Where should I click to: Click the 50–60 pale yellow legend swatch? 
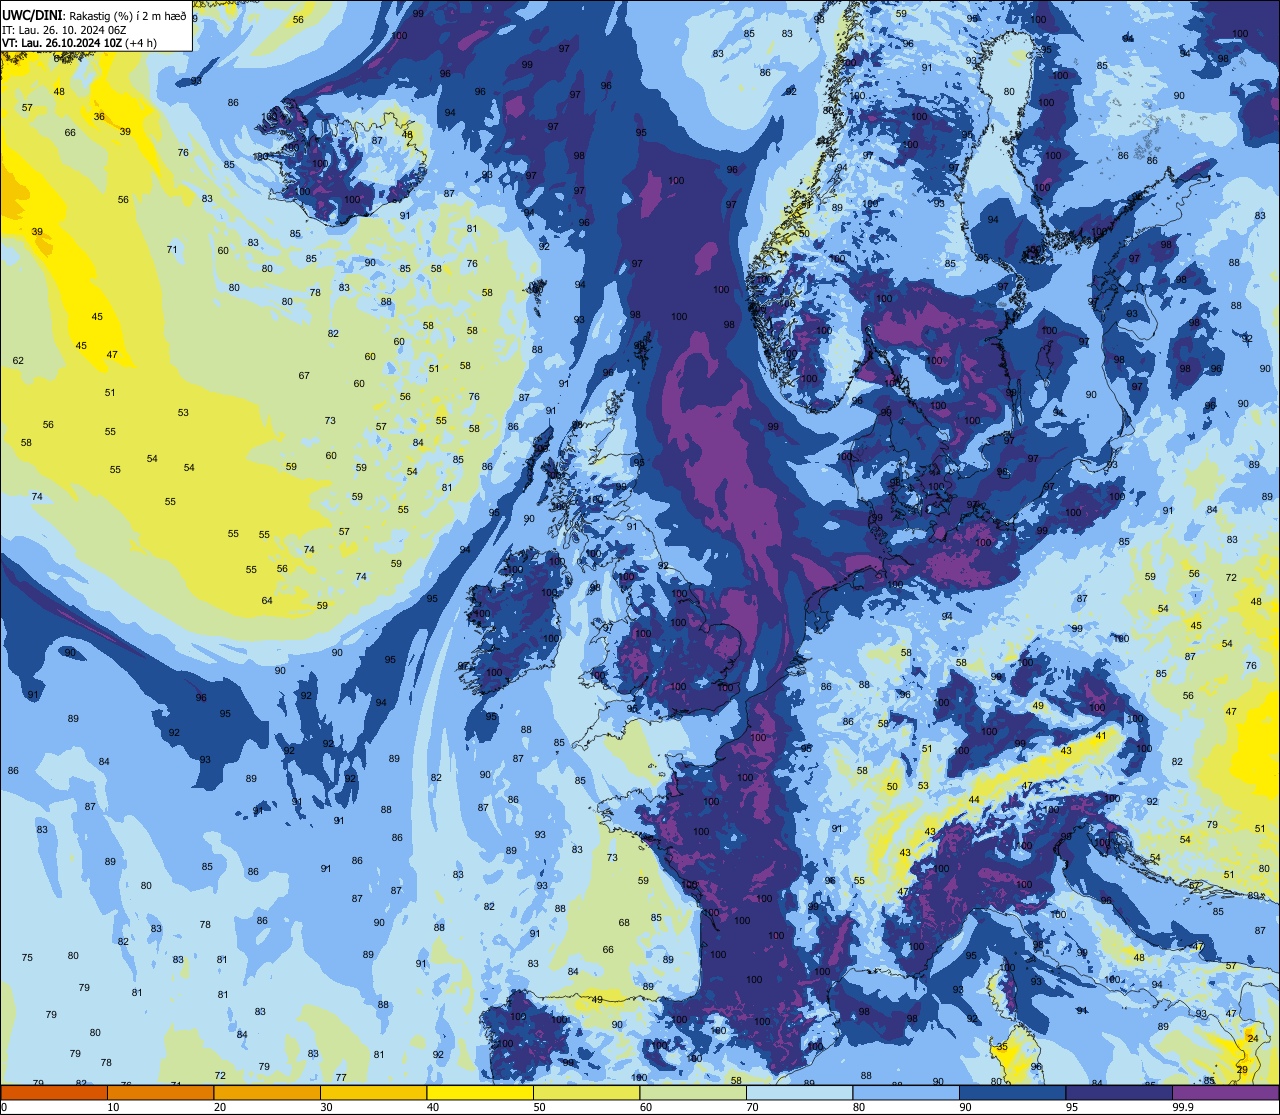tap(586, 1092)
